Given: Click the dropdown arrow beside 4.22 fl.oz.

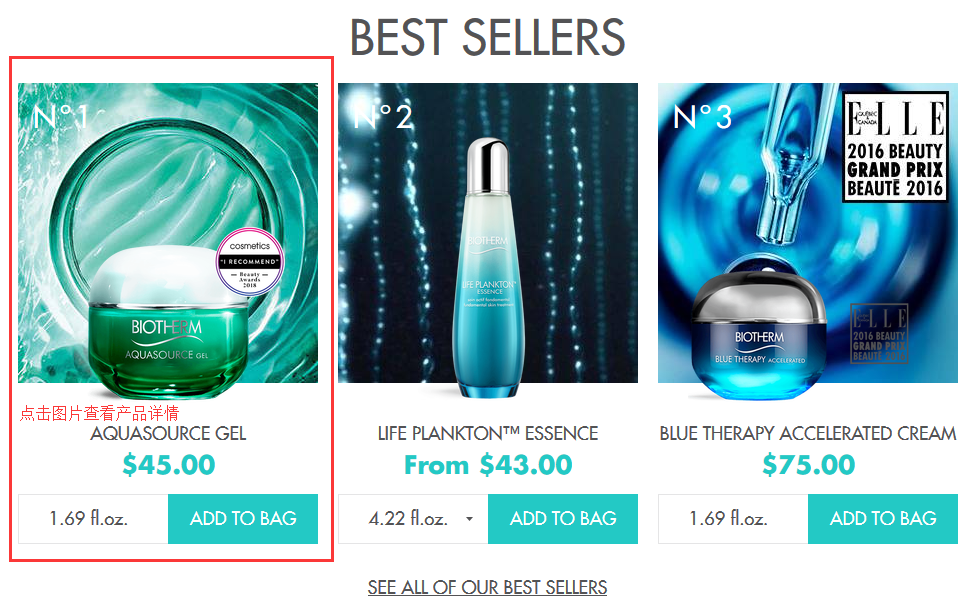Looking at the screenshot, I should (x=469, y=519).
